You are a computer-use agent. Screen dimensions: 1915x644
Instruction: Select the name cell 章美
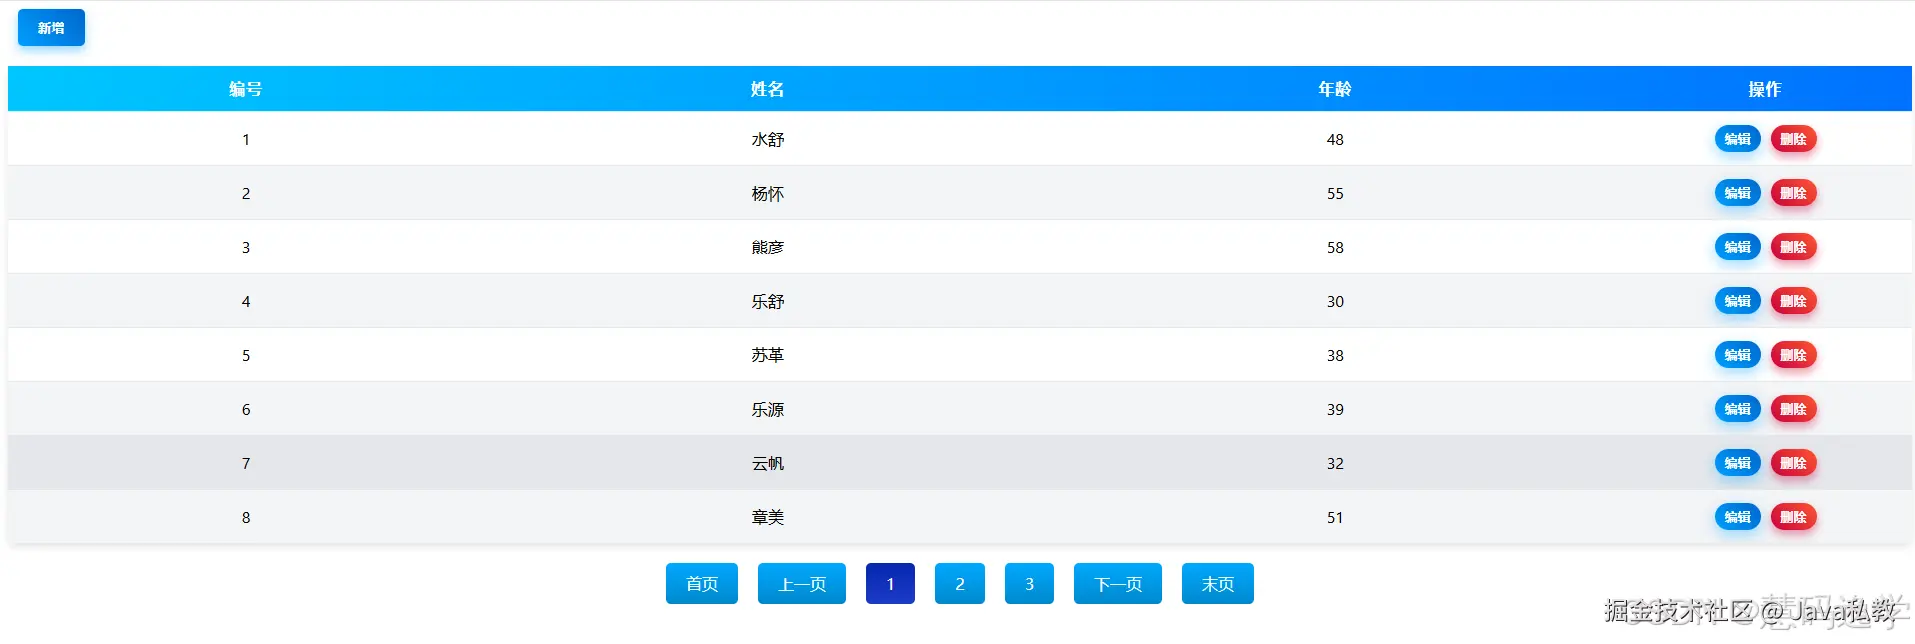[767, 517]
